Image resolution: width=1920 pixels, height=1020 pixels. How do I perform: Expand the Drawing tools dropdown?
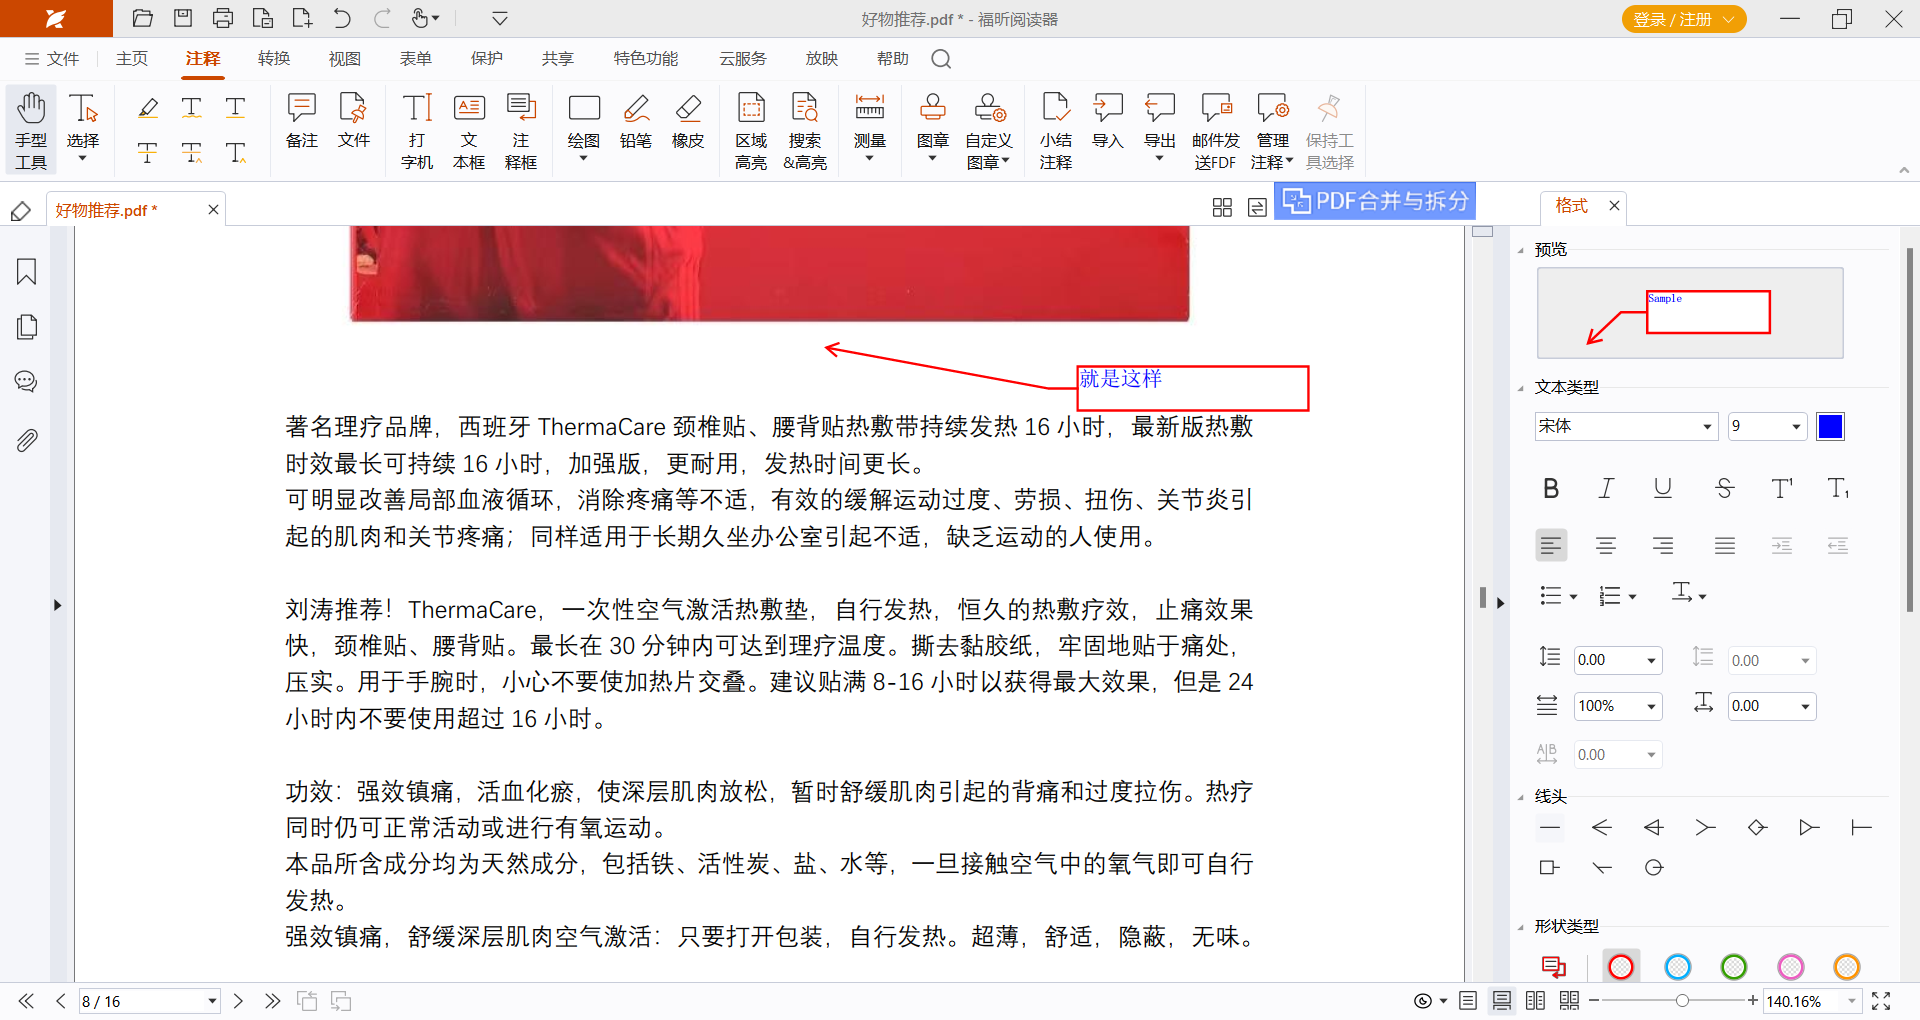coord(583,159)
